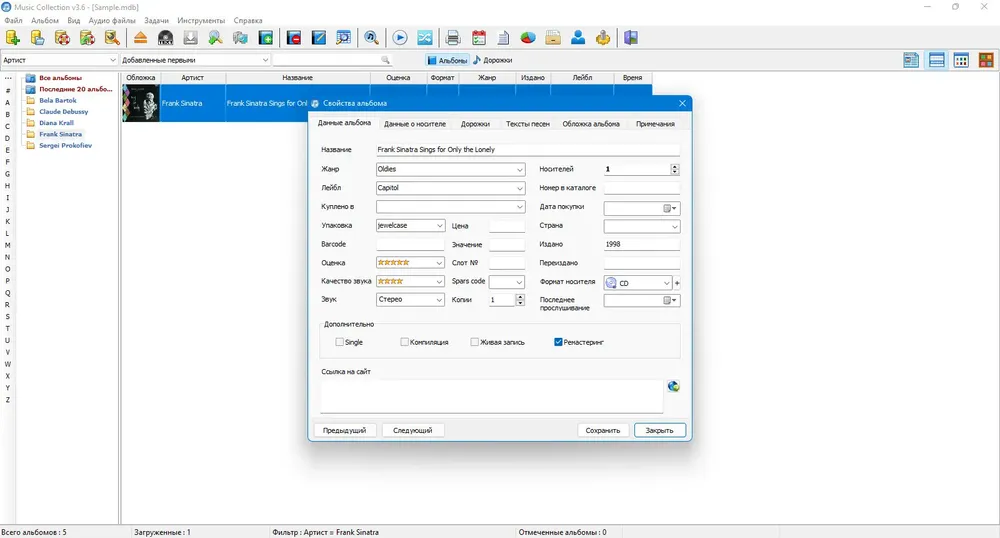1000x538 pixels.
Task: Click the blue user profile icon
Action: [x=578, y=38]
